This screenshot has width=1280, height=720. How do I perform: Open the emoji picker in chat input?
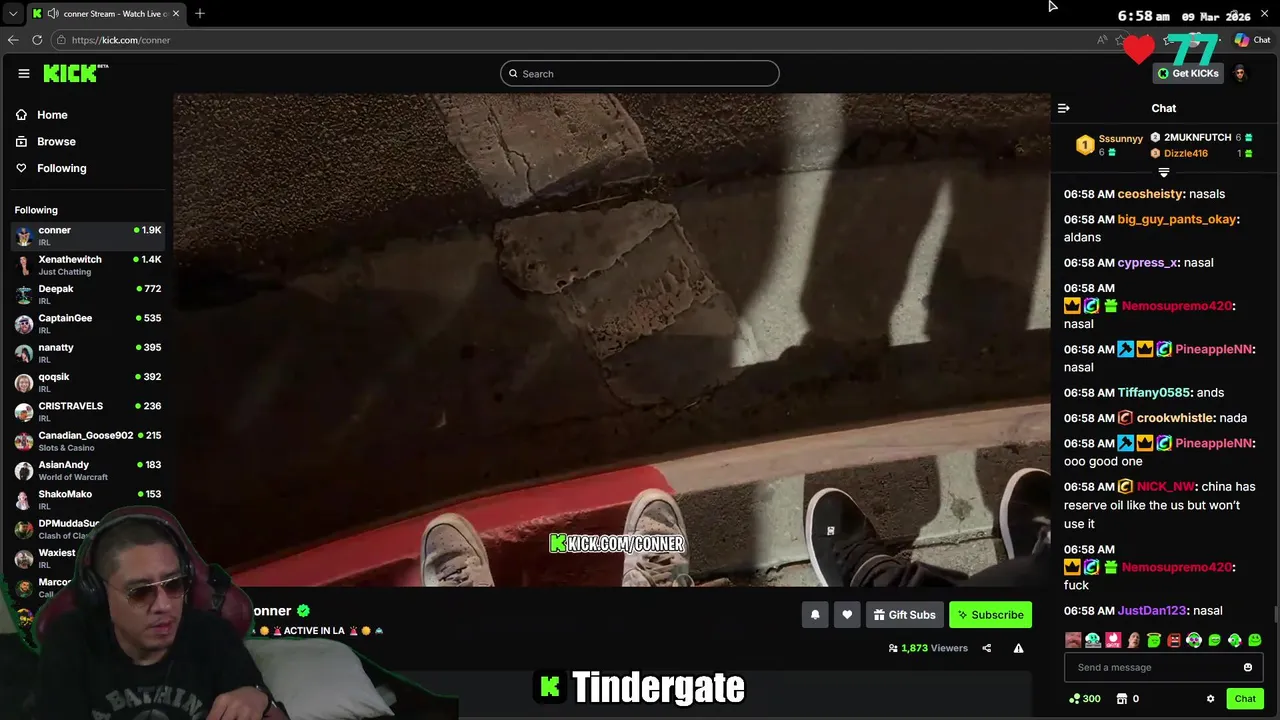(x=1248, y=667)
